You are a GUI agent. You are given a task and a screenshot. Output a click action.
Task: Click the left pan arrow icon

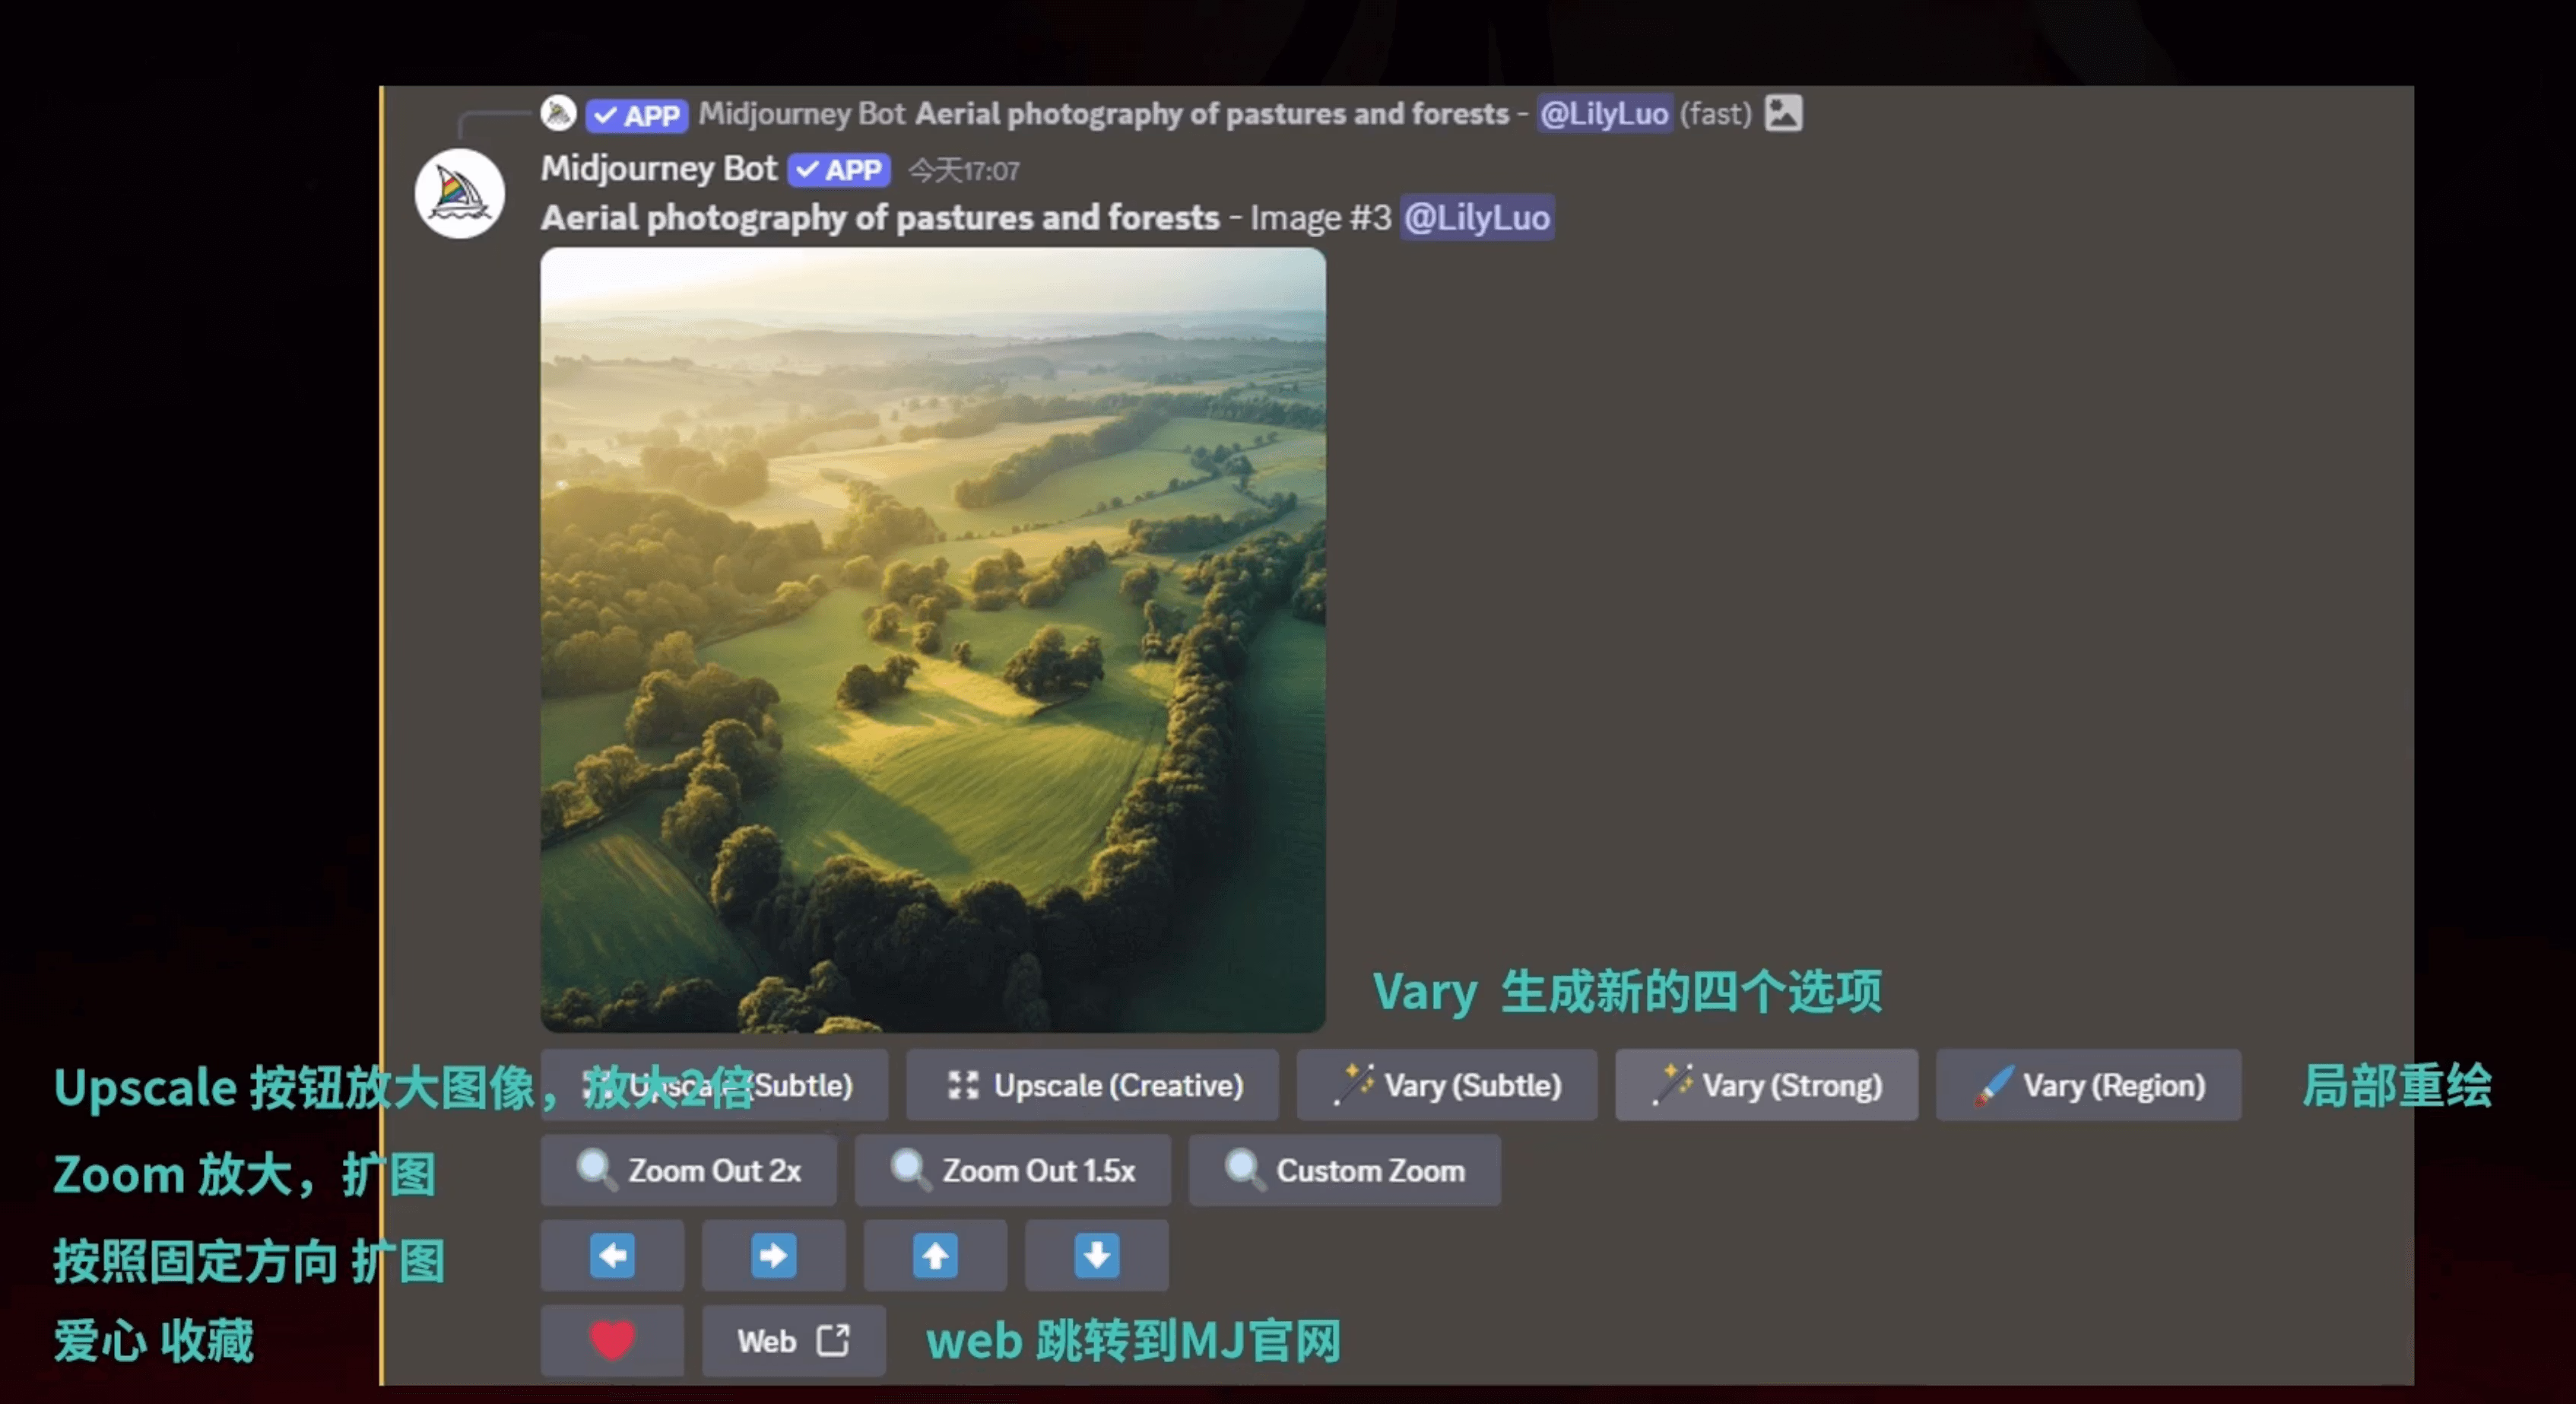tap(613, 1255)
